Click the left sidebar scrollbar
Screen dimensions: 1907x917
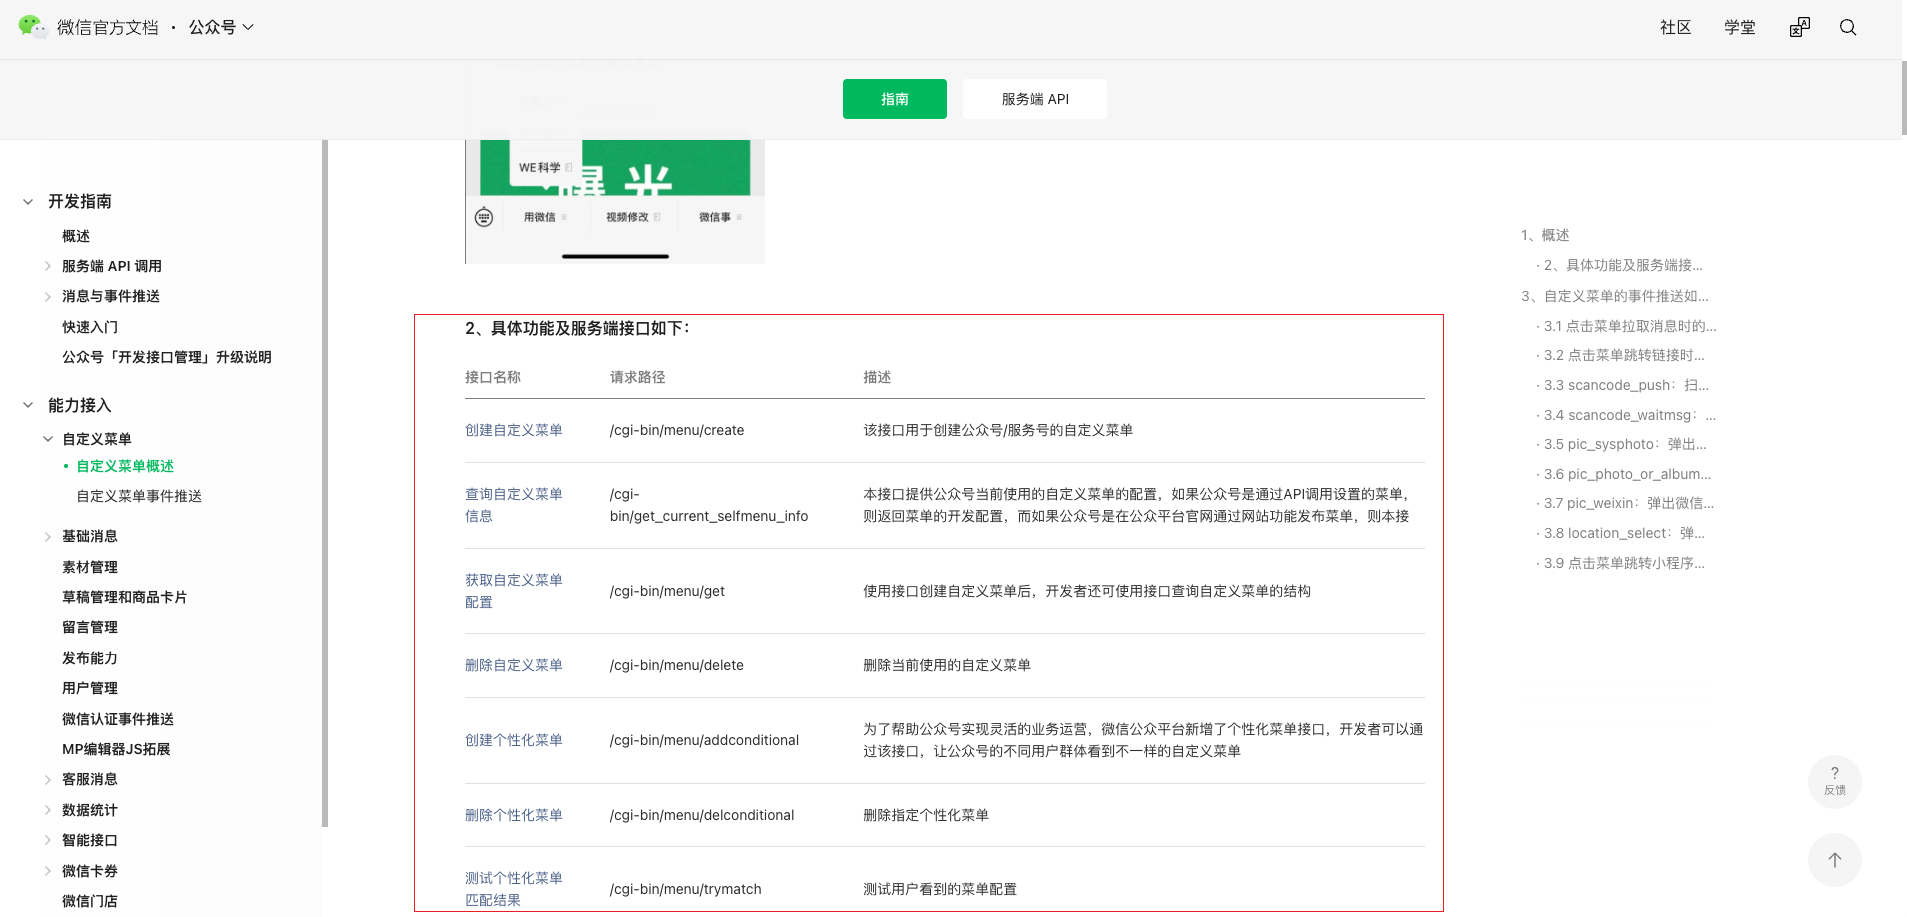[x=325, y=480]
